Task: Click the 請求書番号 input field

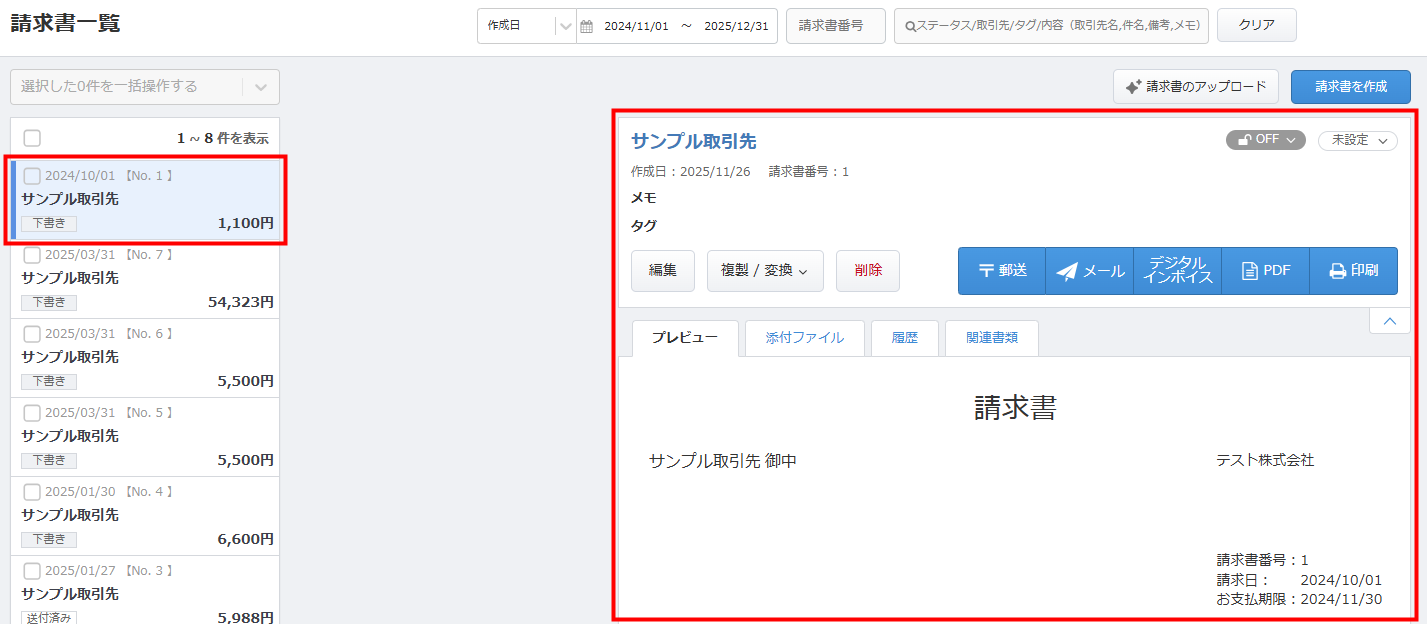Action: tap(835, 26)
